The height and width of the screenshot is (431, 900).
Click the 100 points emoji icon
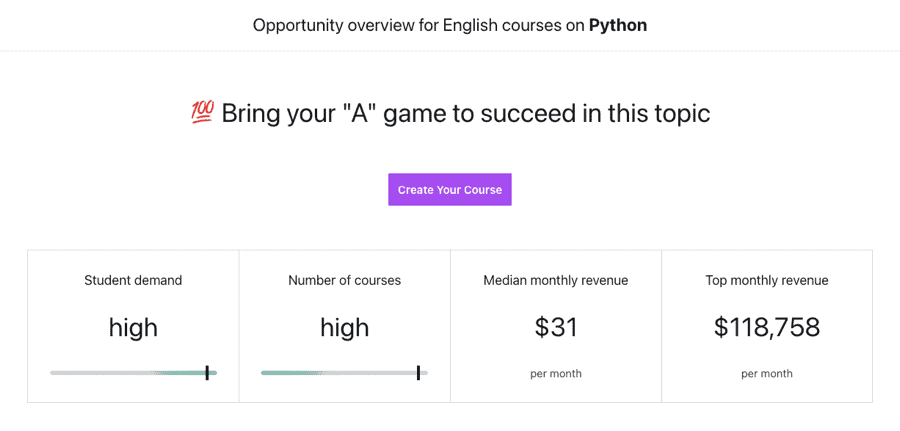(202, 113)
